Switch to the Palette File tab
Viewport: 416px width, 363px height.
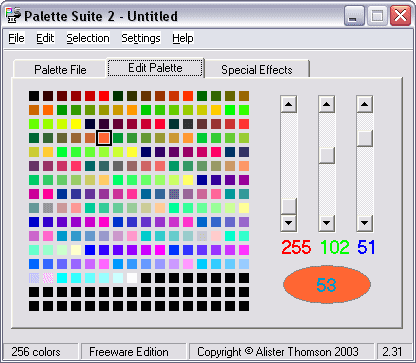tap(60, 70)
